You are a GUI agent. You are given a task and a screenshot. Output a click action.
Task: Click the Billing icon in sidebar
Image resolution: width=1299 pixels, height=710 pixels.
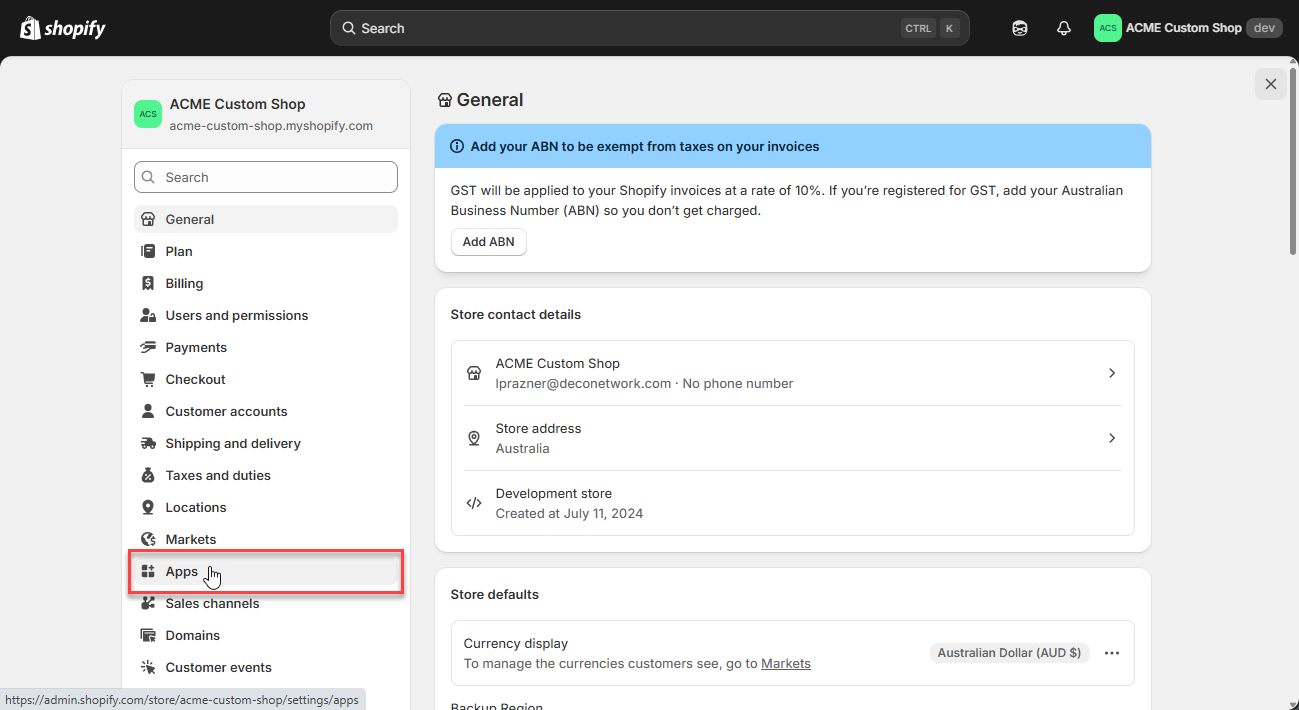point(148,283)
